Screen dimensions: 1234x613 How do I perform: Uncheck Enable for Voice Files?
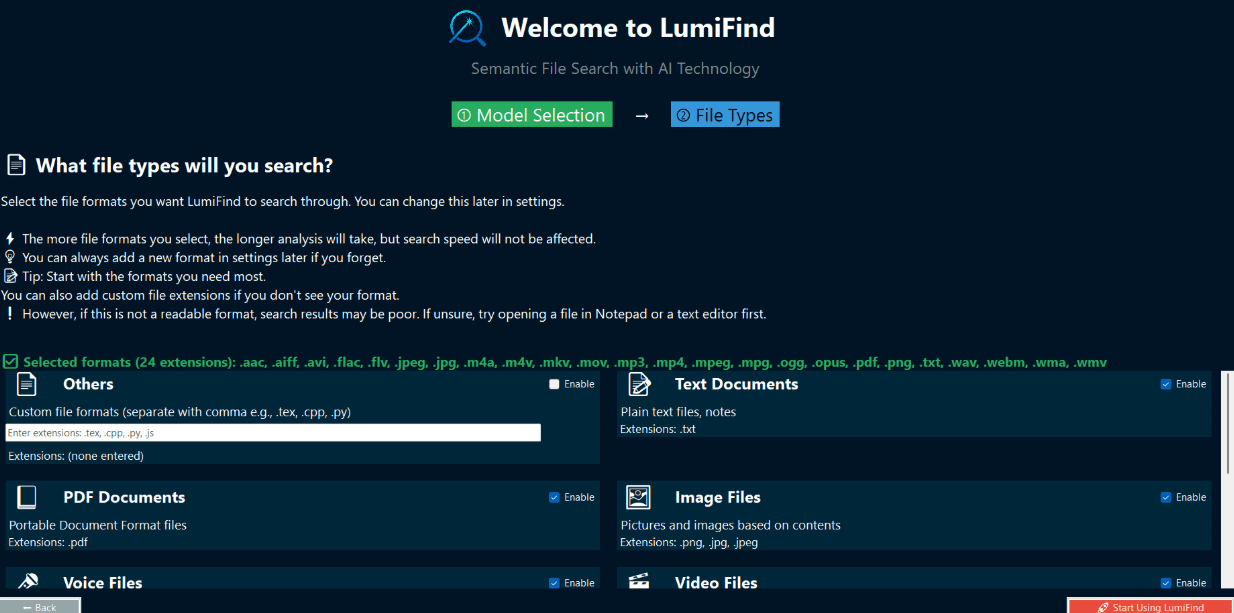pos(554,583)
